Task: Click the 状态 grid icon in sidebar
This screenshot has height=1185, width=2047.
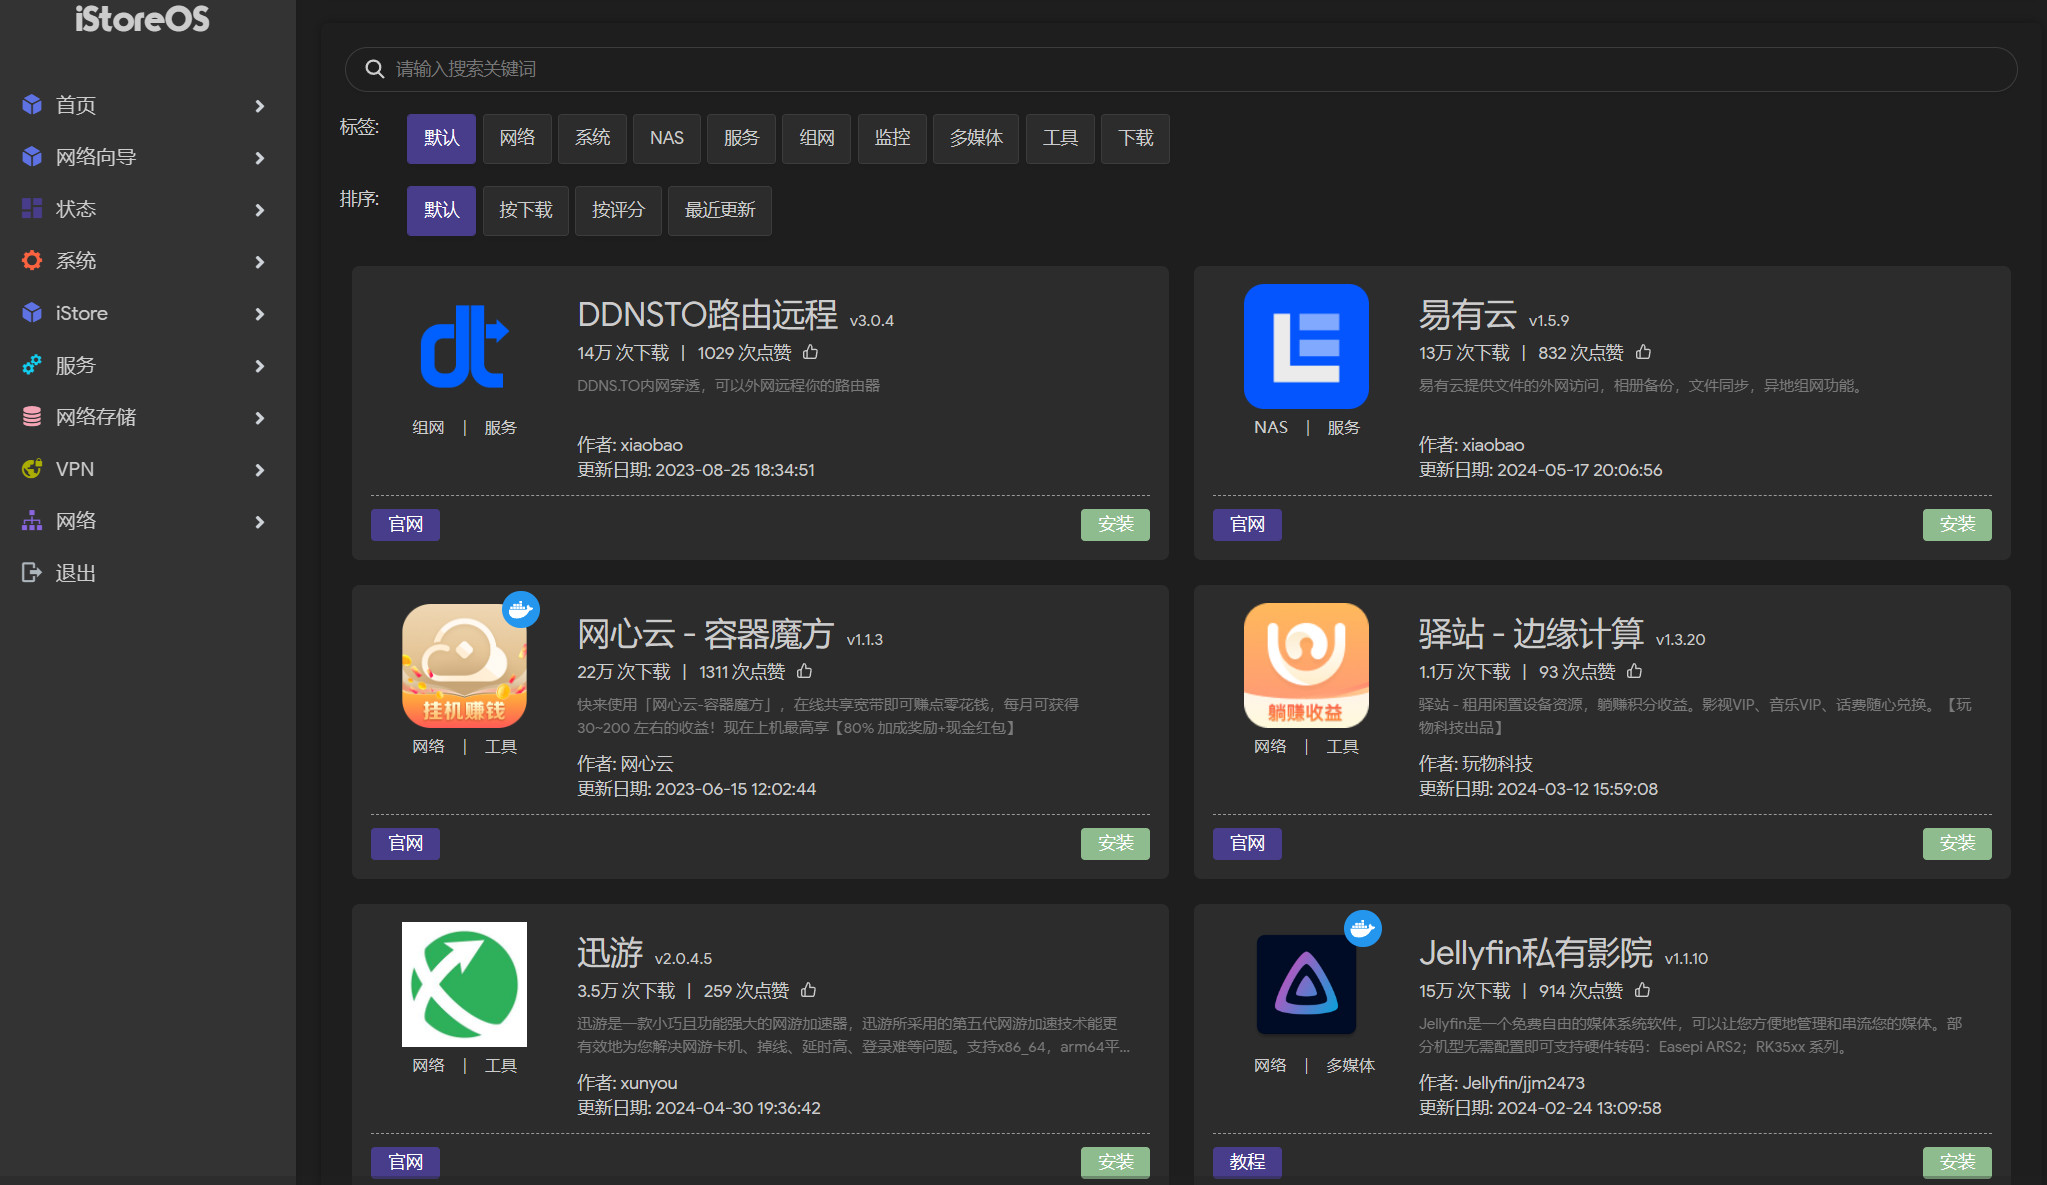Action: [x=32, y=208]
